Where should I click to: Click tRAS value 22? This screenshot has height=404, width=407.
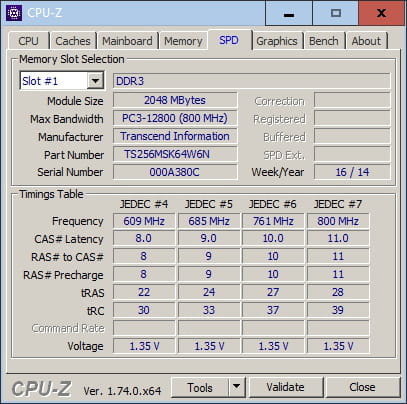(x=144, y=292)
